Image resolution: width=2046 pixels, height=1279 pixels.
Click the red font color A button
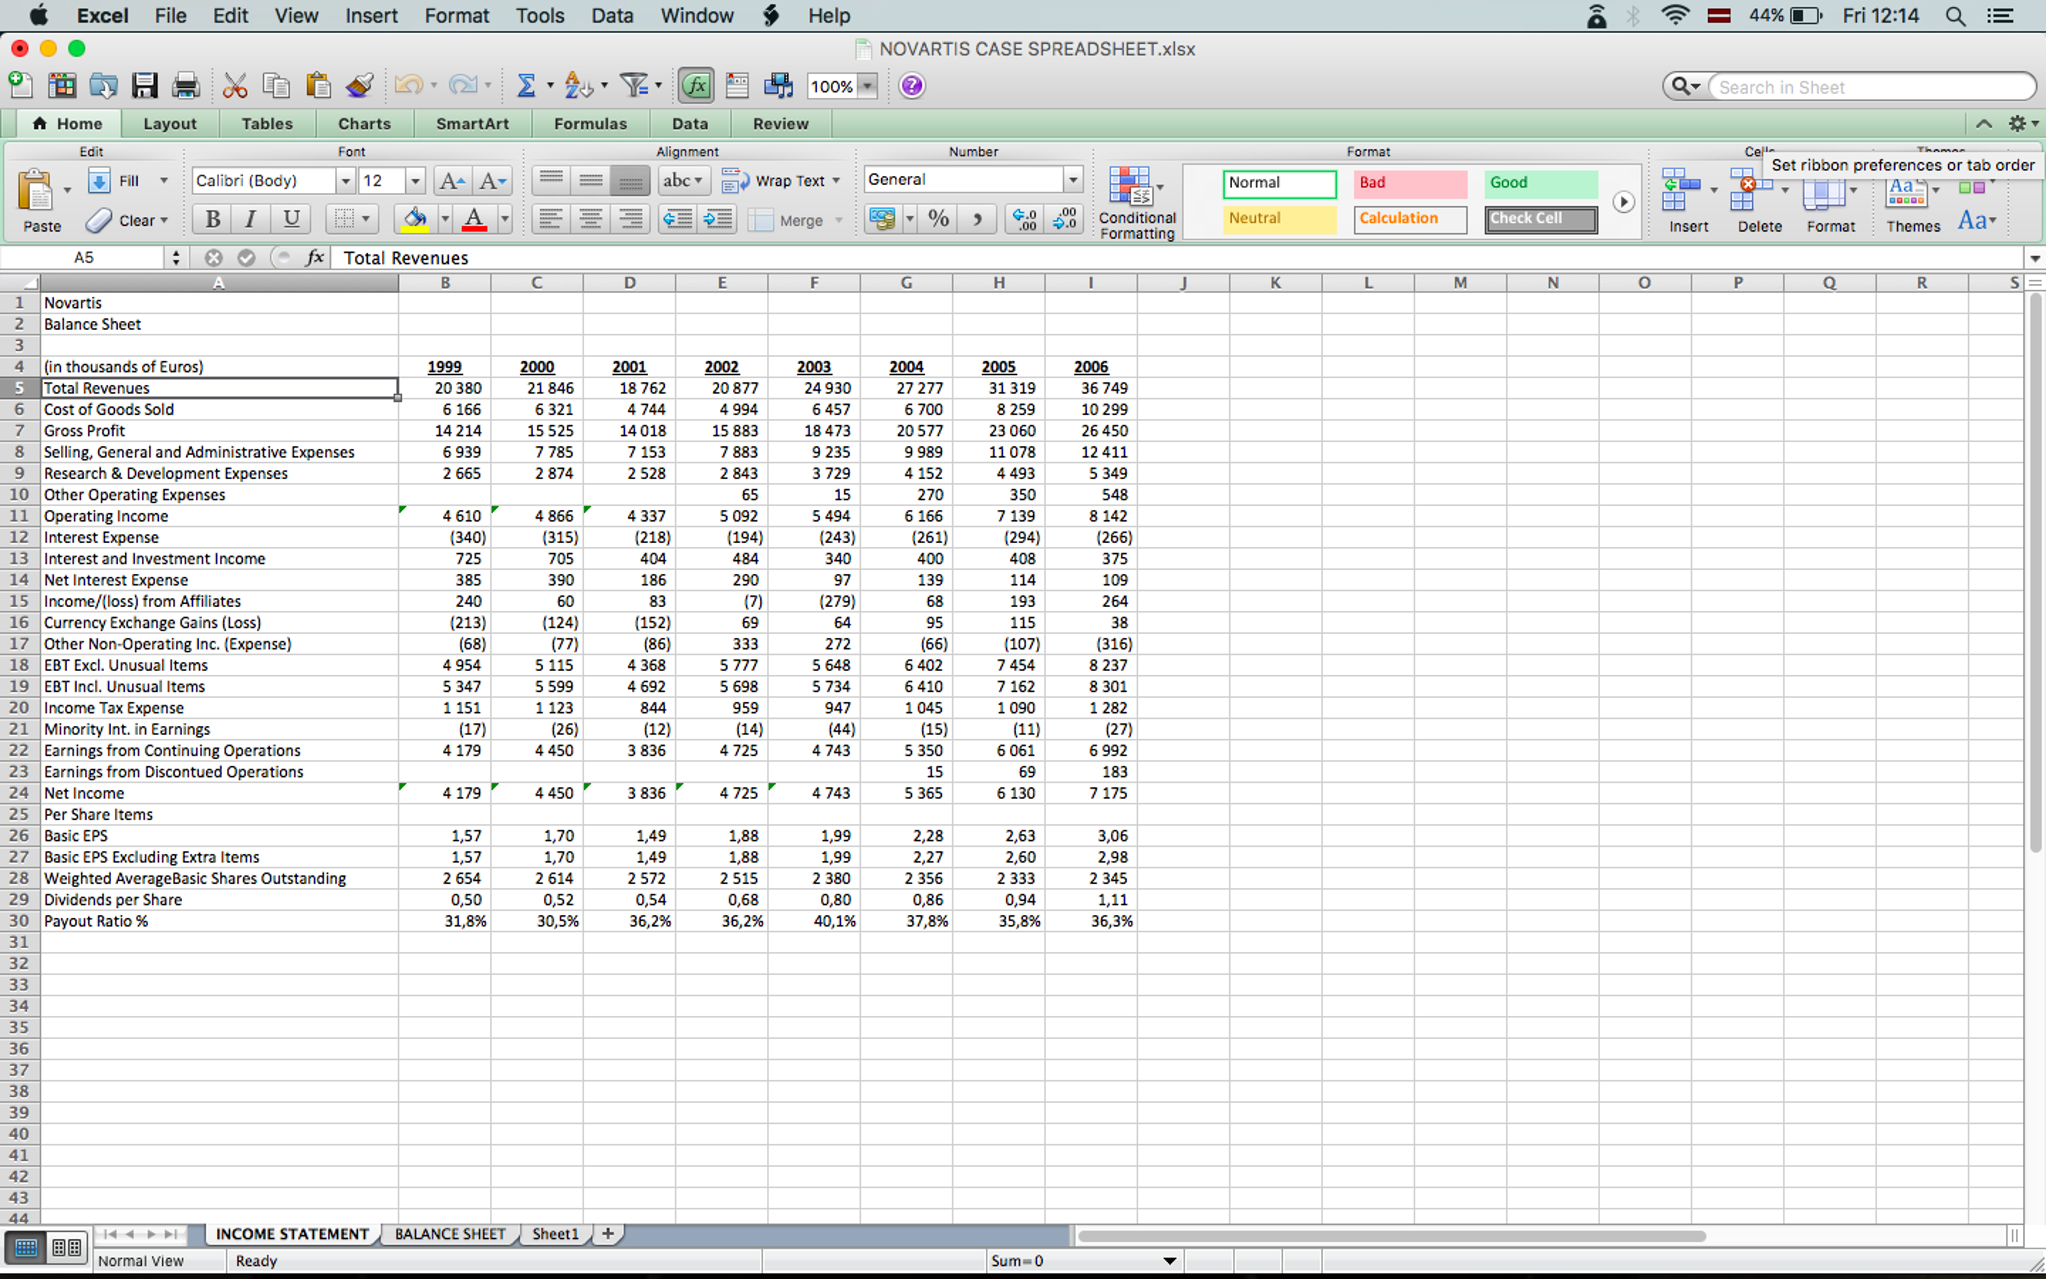474,219
